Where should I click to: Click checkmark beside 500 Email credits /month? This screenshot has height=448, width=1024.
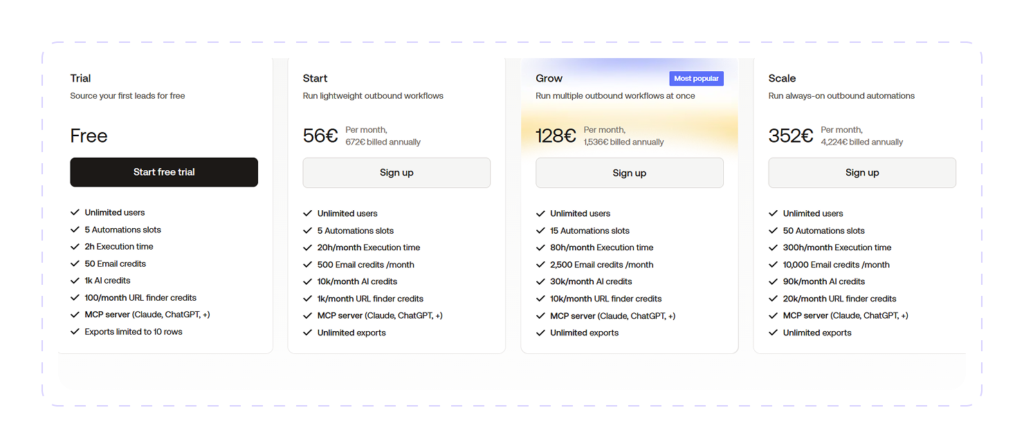pyautogui.click(x=308, y=265)
